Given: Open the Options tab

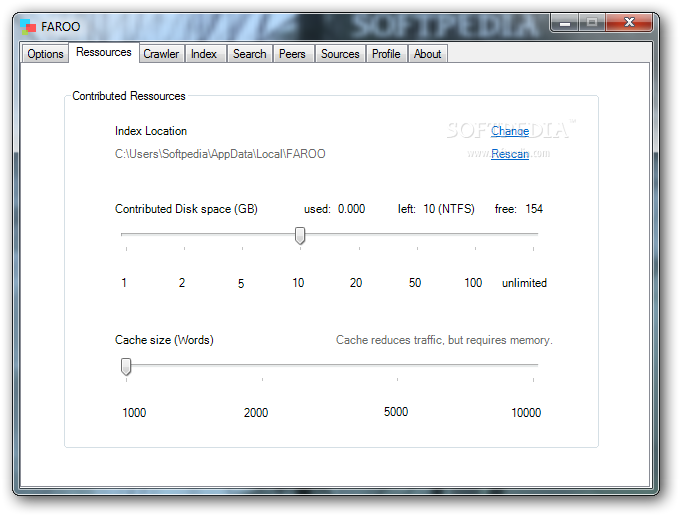Looking at the screenshot, I should click(x=45, y=54).
